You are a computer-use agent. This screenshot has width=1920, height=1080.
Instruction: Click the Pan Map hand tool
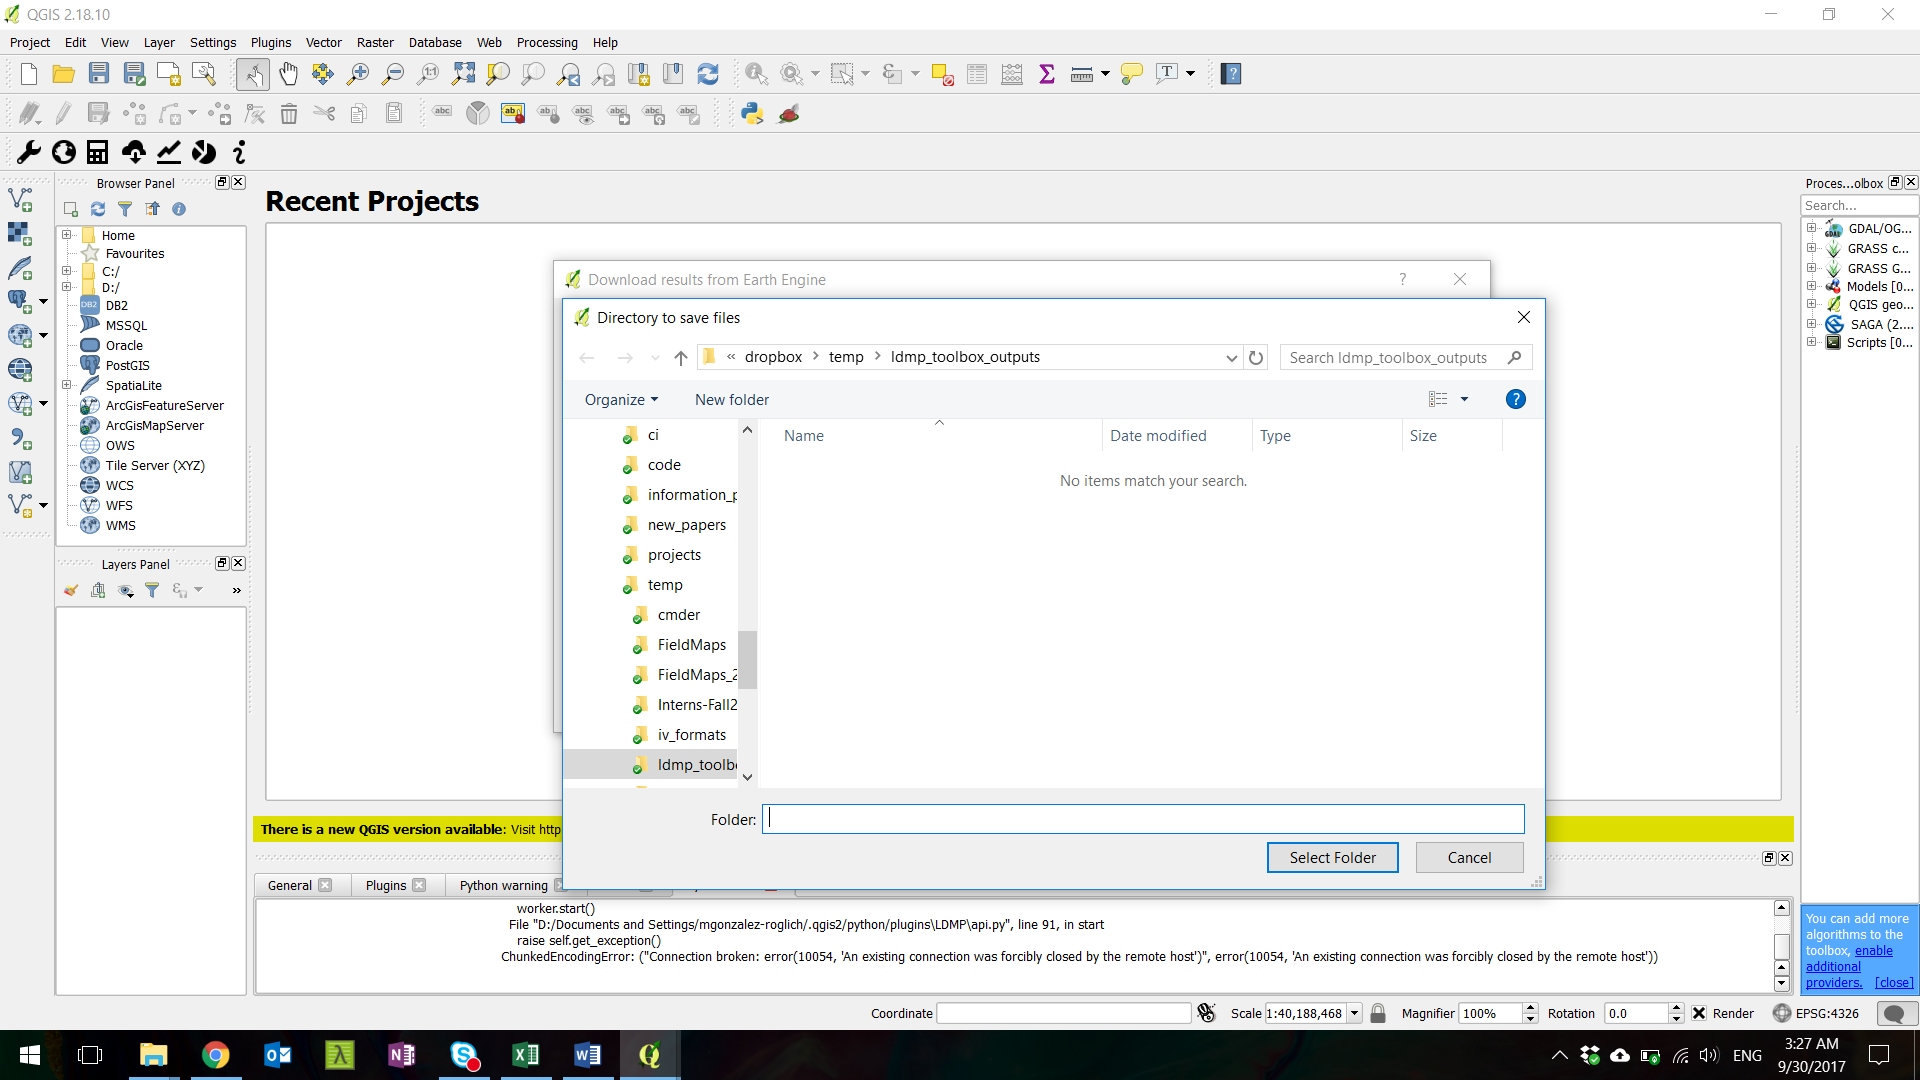[x=288, y=74]
